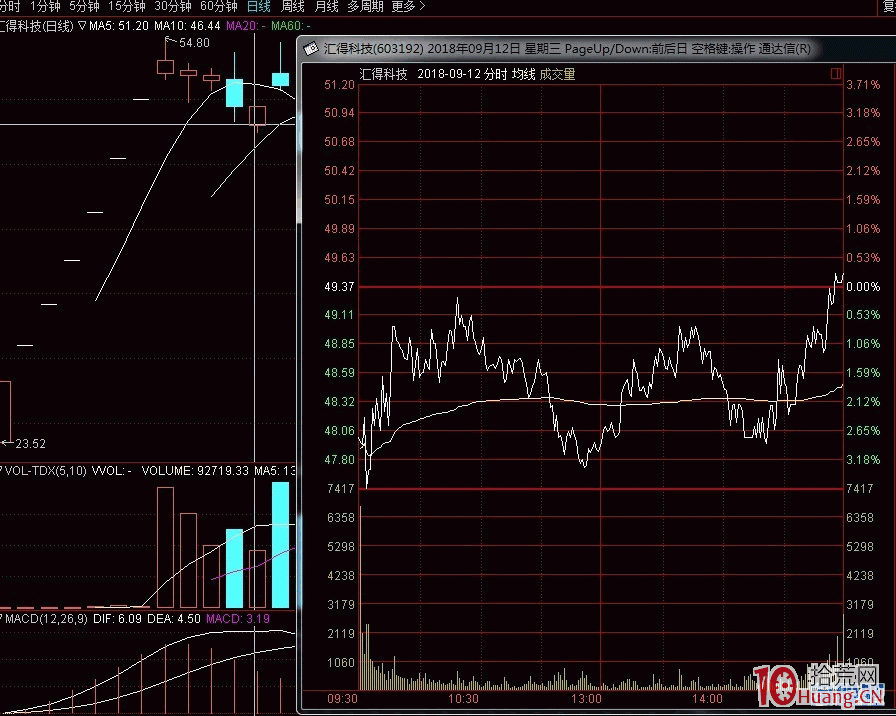Screen dimensions: 896x716
Task: Switch to the 1分钟 chart period
Action: pyautogui.click(x=46, y=6)
